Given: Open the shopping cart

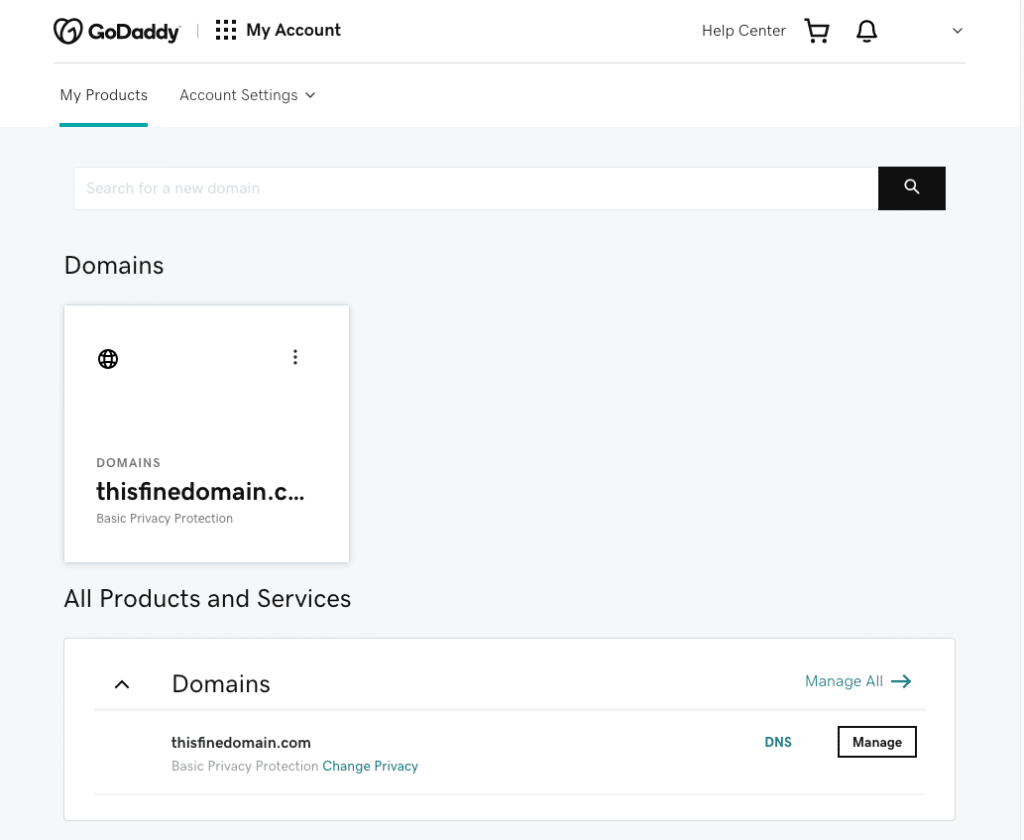Looking at the screenshot, I should 816,31.
